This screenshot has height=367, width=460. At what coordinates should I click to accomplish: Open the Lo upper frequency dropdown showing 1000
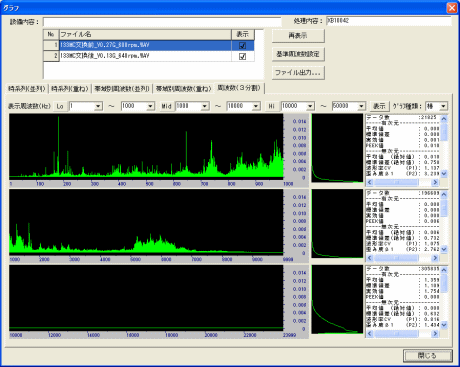coord(151,106)
